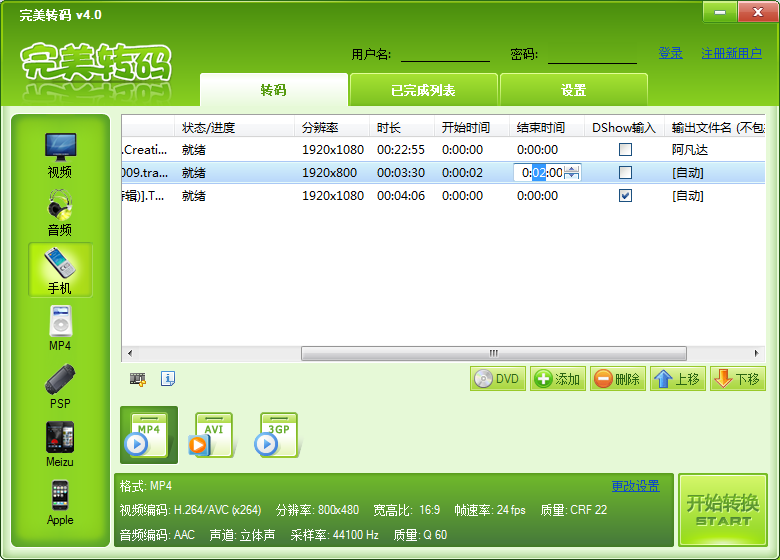Choose the MP4 output format icon
Screen dimensions: 780x560
[149, 435]
